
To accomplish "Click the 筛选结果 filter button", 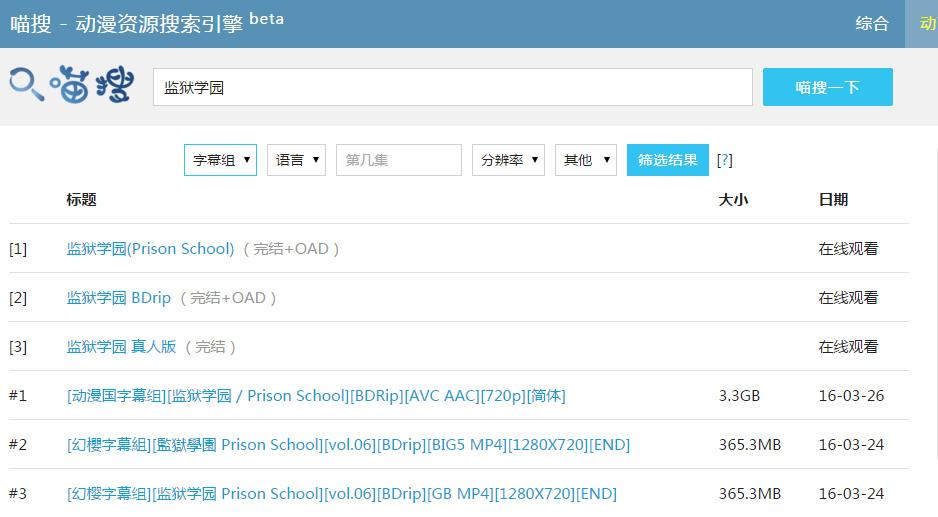I will click(x=668, y=160).
